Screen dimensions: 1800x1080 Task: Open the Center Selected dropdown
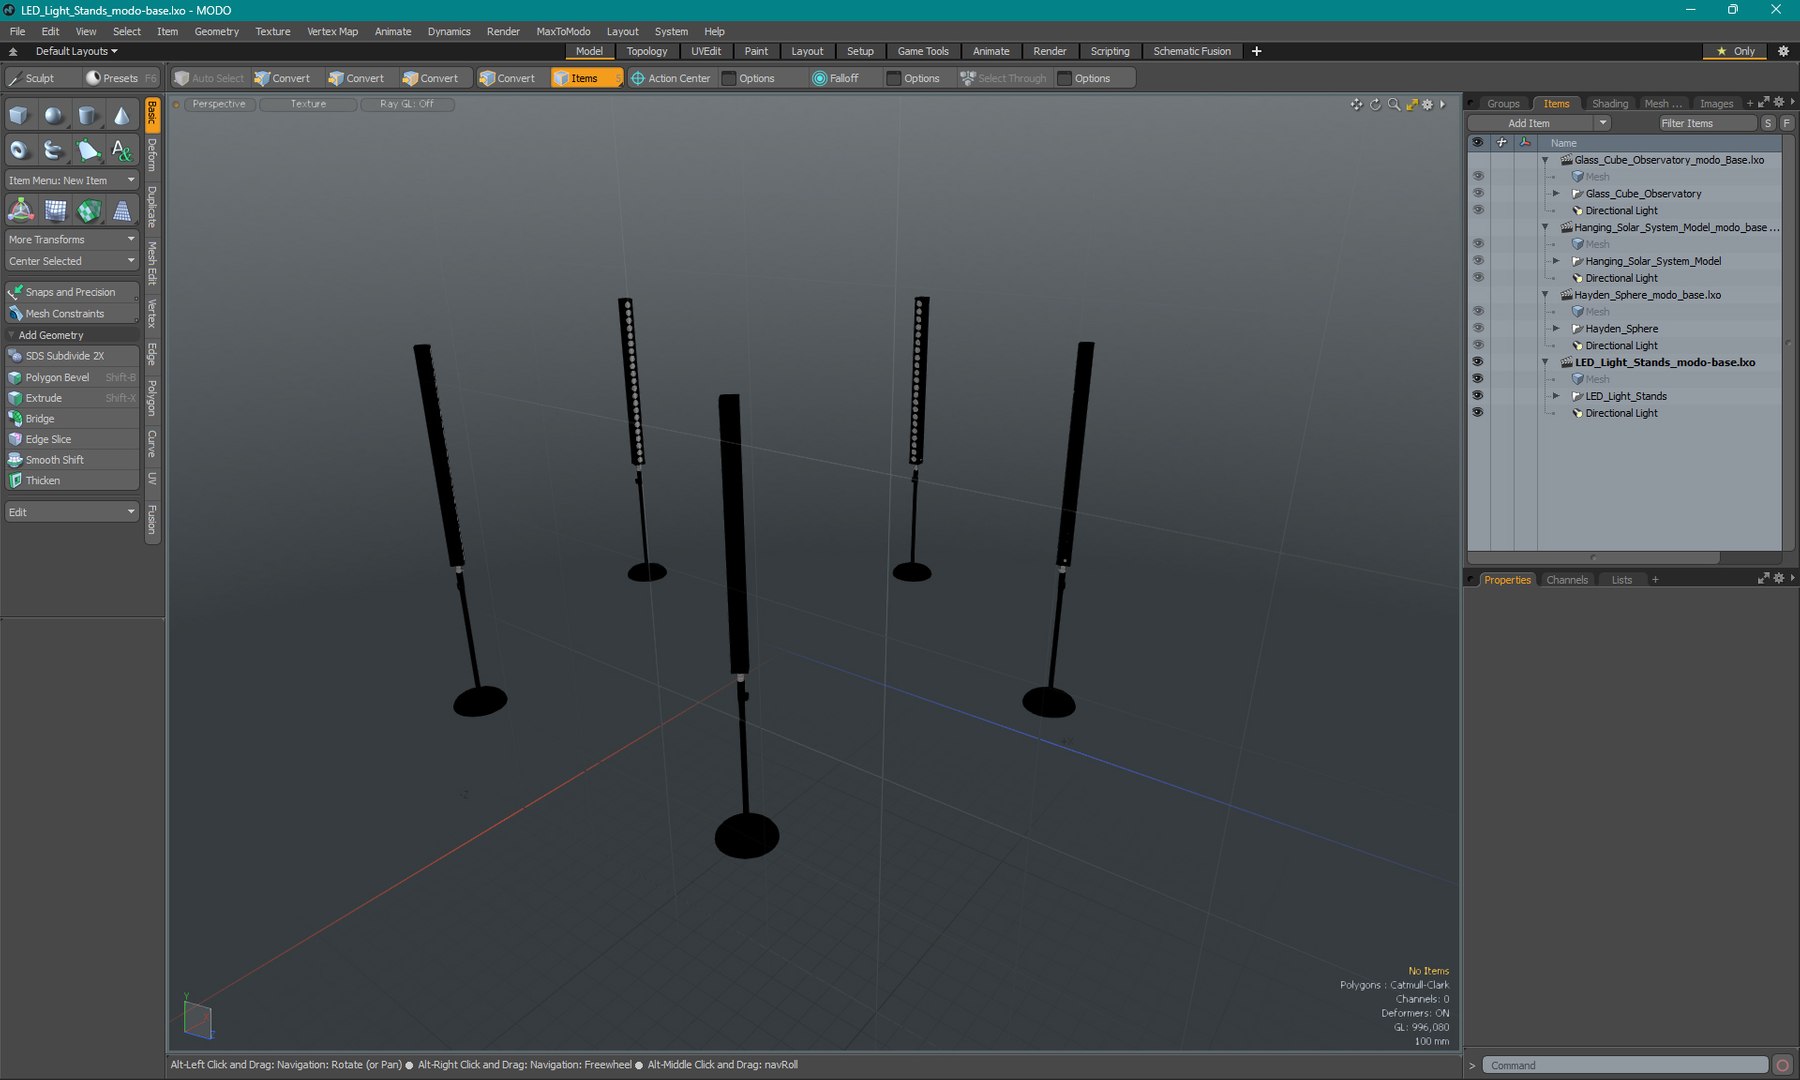point(71,261)
